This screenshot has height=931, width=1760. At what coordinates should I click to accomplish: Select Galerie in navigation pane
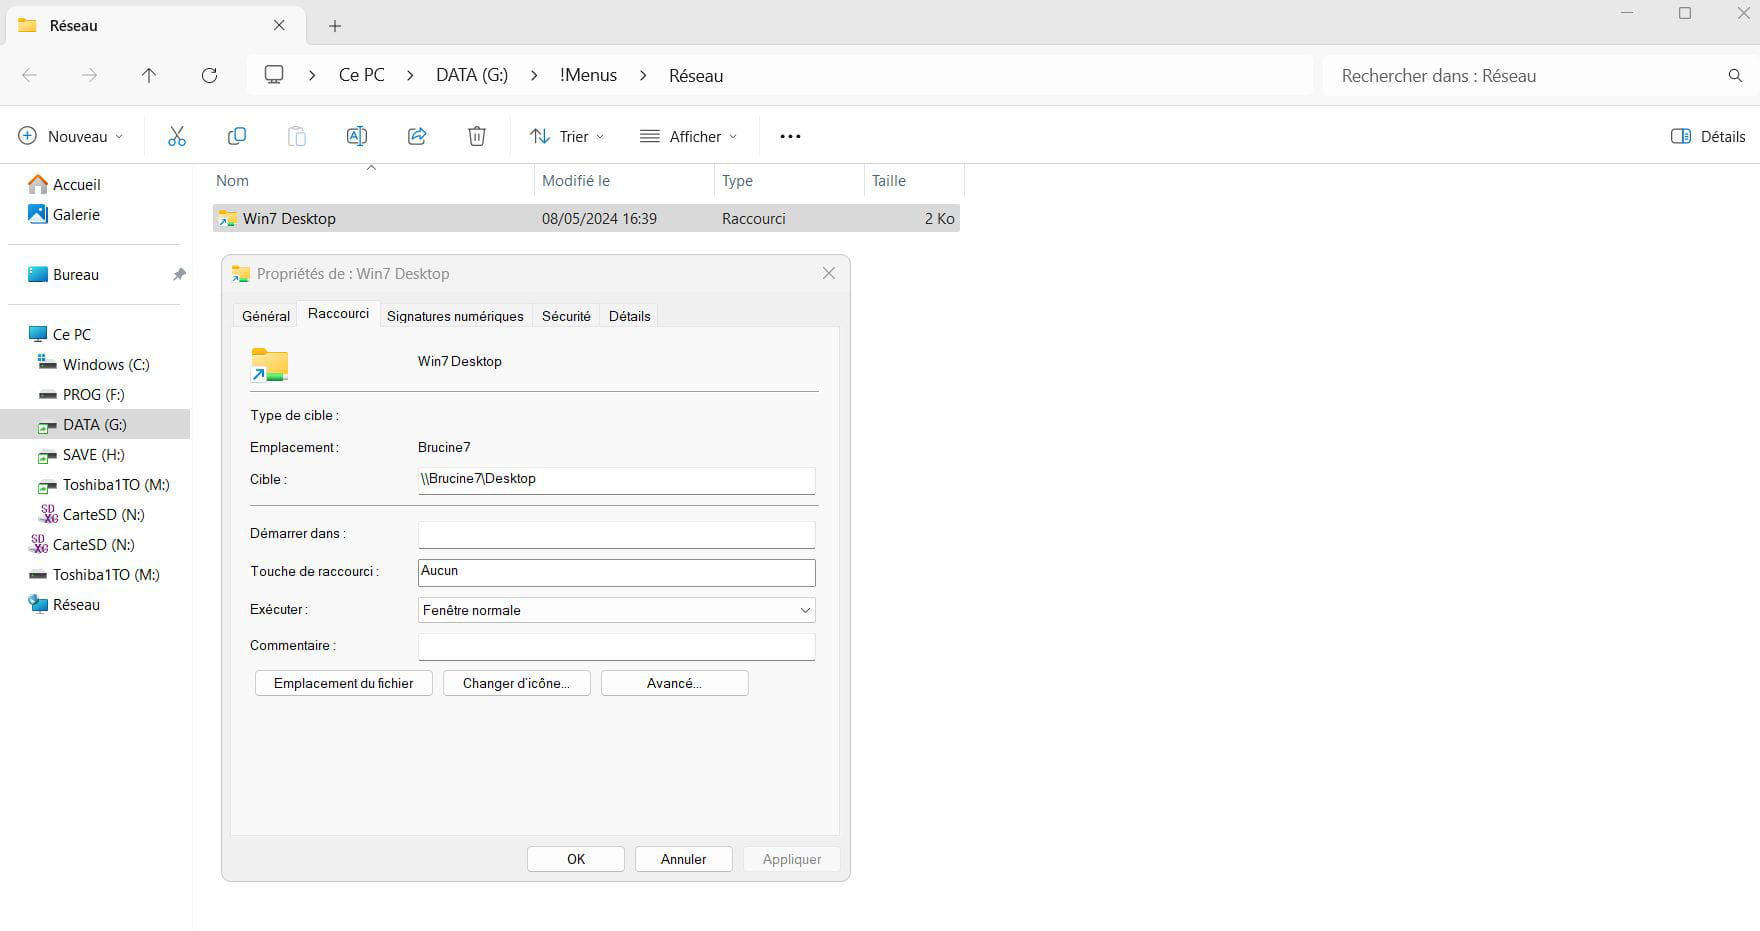coord(65,214)
